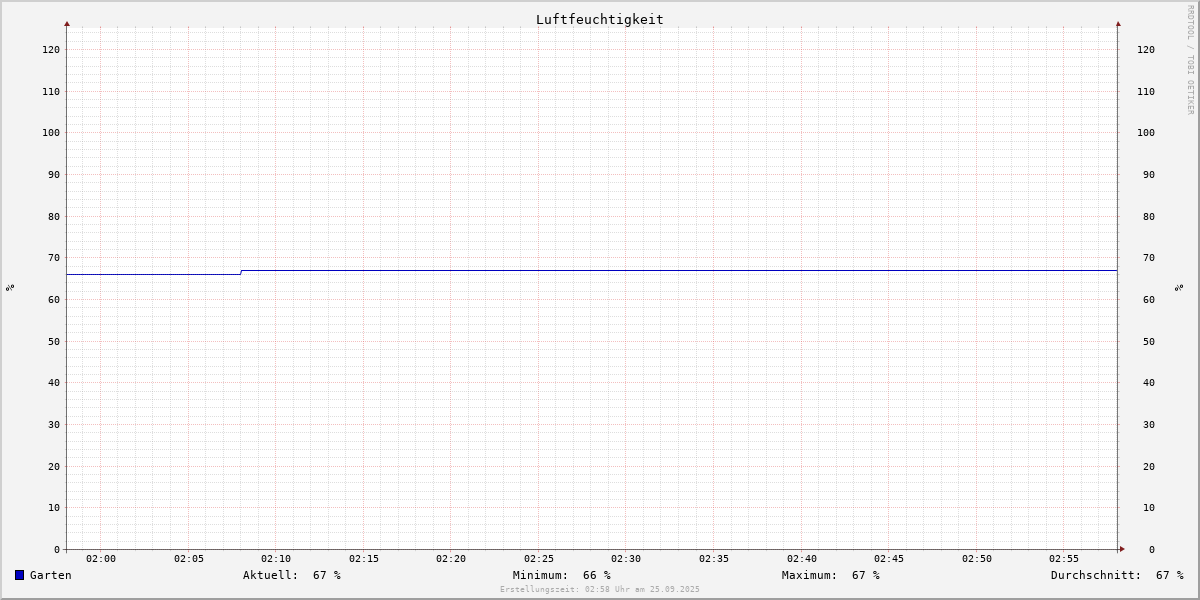Click the 02:40 time axis label
Image resolution: width=1200 pixels, height=600 pixels.
pyautogui.click(x=802, y=558)
